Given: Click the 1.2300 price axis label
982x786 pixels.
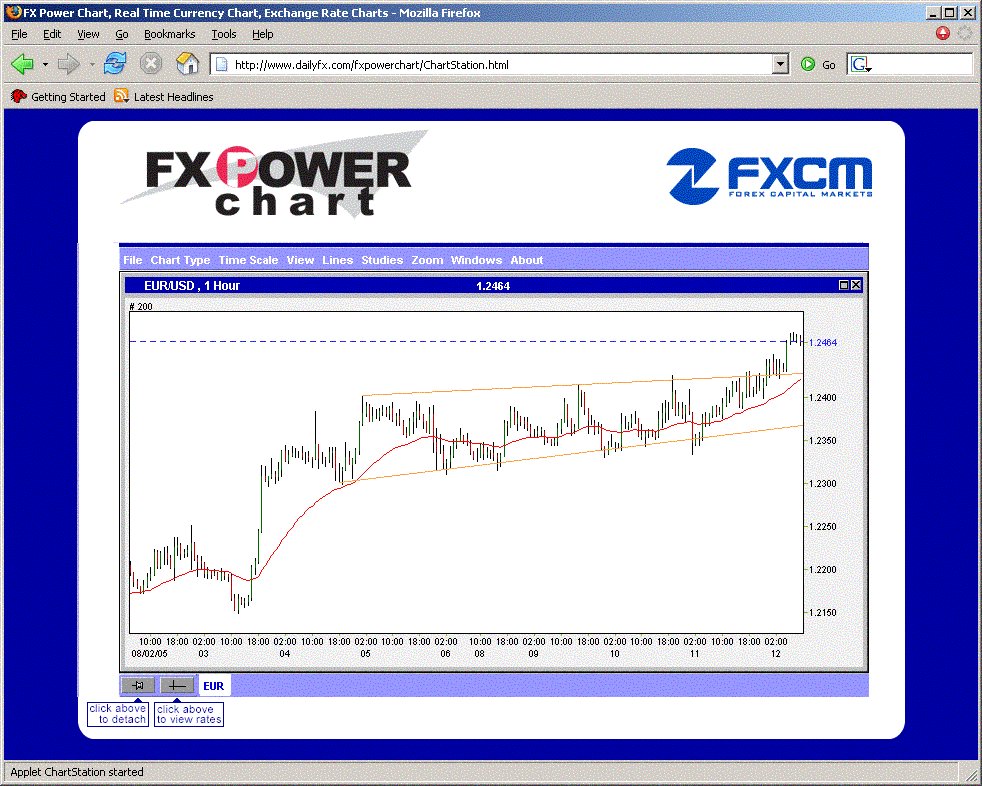Looking at the screenshot, I should coord(823,483).
